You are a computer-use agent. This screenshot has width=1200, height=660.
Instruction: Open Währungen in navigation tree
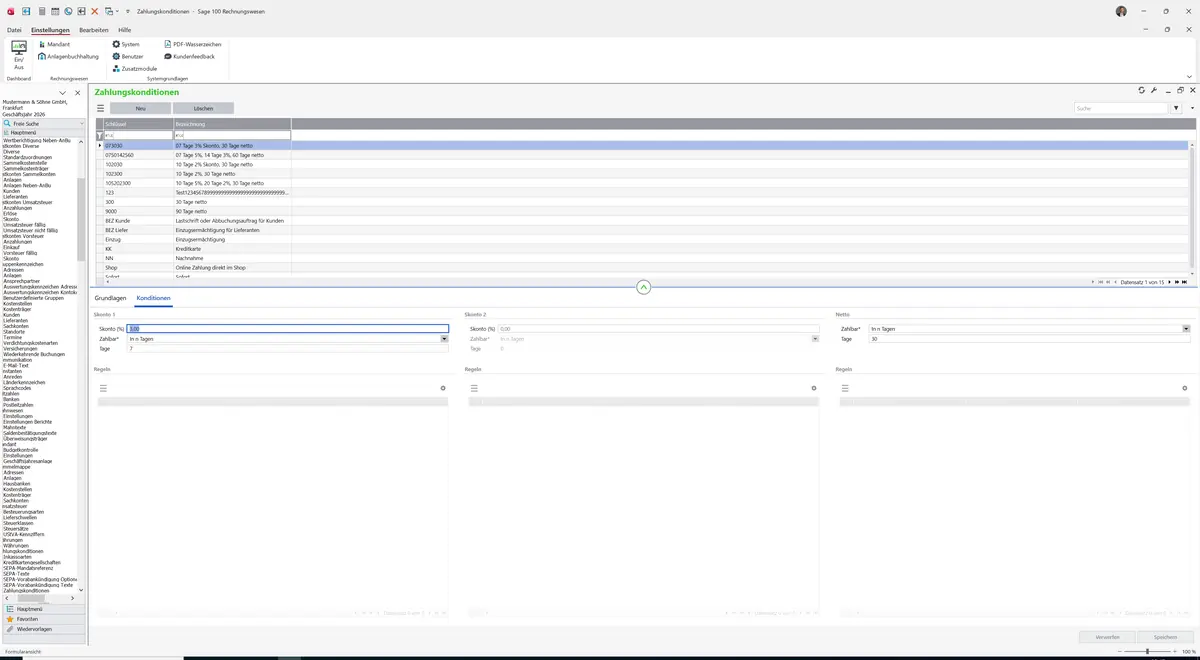(x=17, y=545)
